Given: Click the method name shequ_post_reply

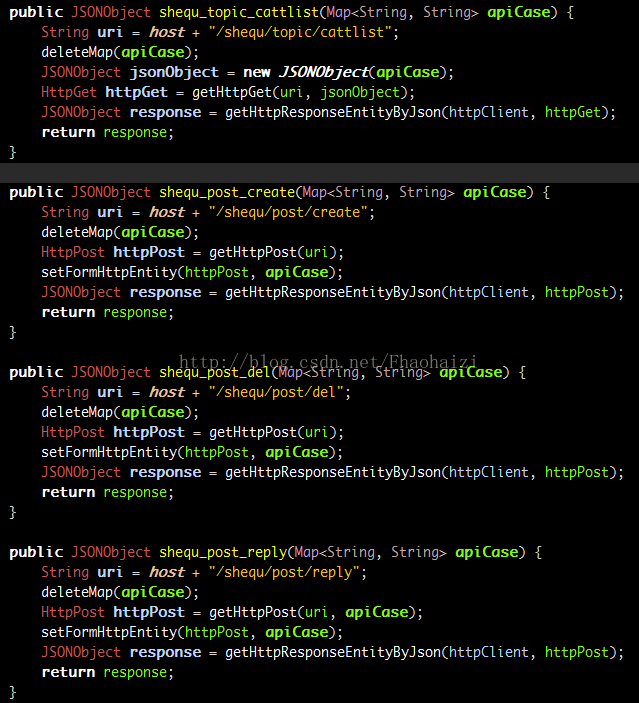Looking at the screenshot, I should [223, 552].
